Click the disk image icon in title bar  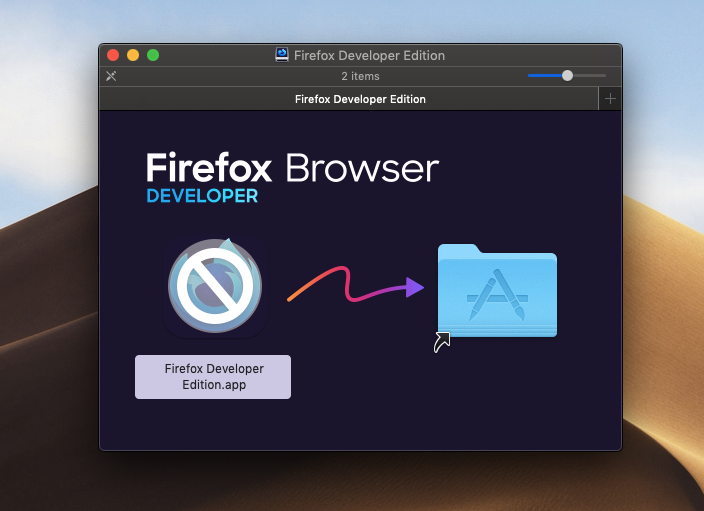click(282, 55)
